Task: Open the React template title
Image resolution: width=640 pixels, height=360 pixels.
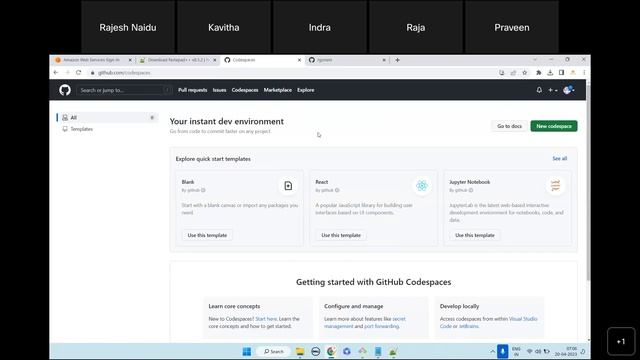Action: click(x=322, y=182)
